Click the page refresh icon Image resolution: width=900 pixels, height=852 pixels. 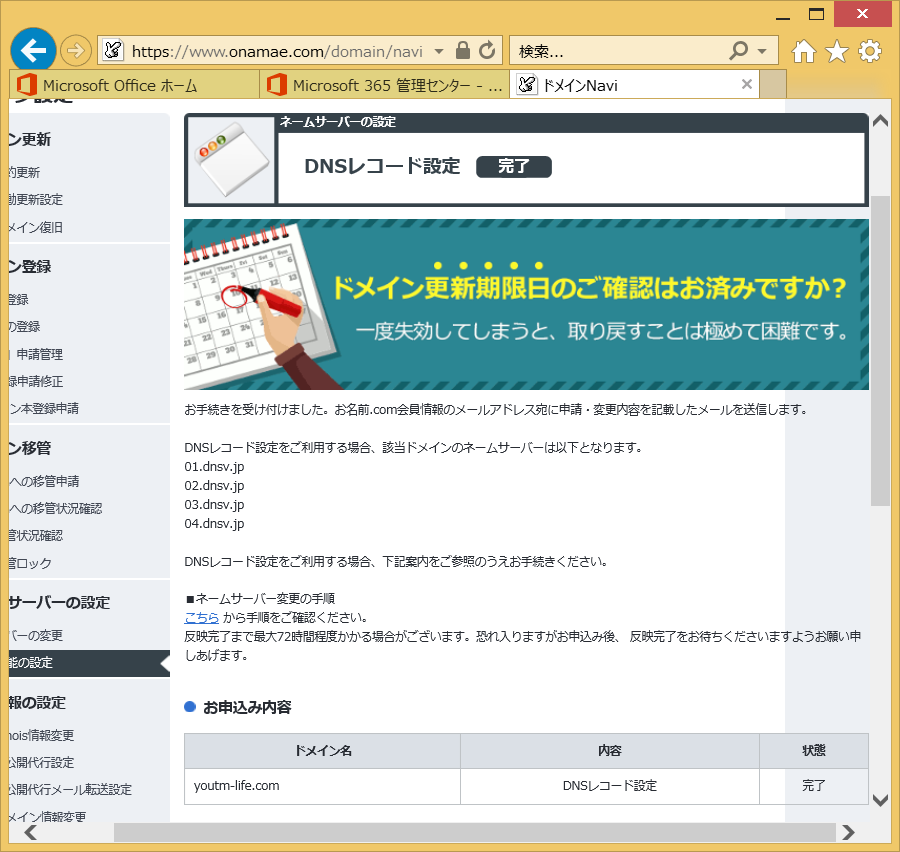coord(487,51)
